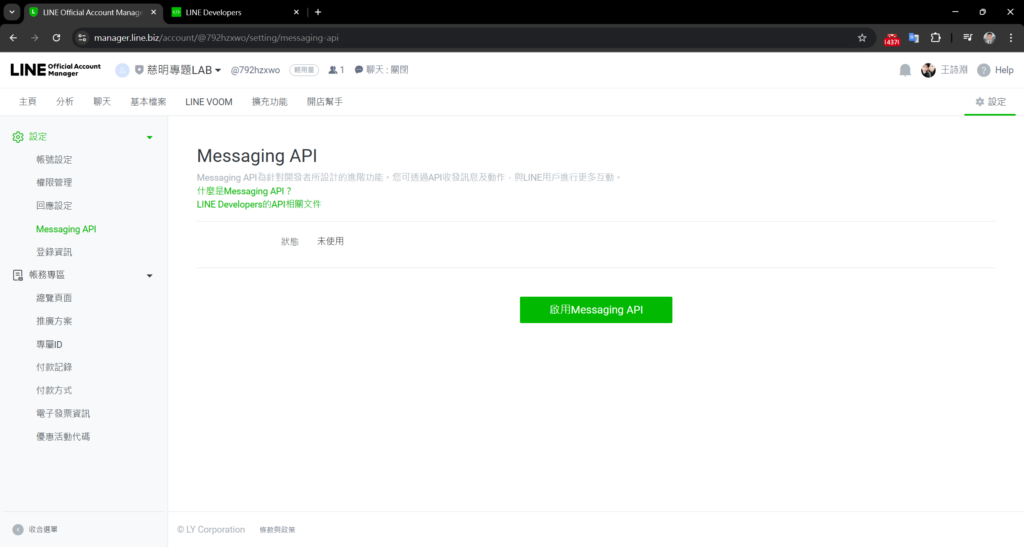Open the 主頁 top navigation tab
The height and width of the screenshot is (547, 1024).
pyautogui.click(x=27, y=102)
